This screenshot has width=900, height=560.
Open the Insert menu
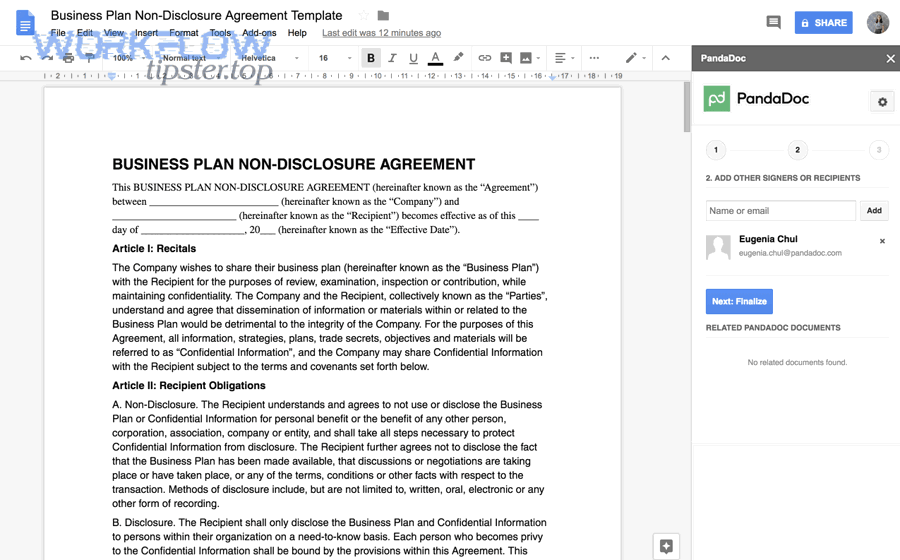[x=146, y=33]
